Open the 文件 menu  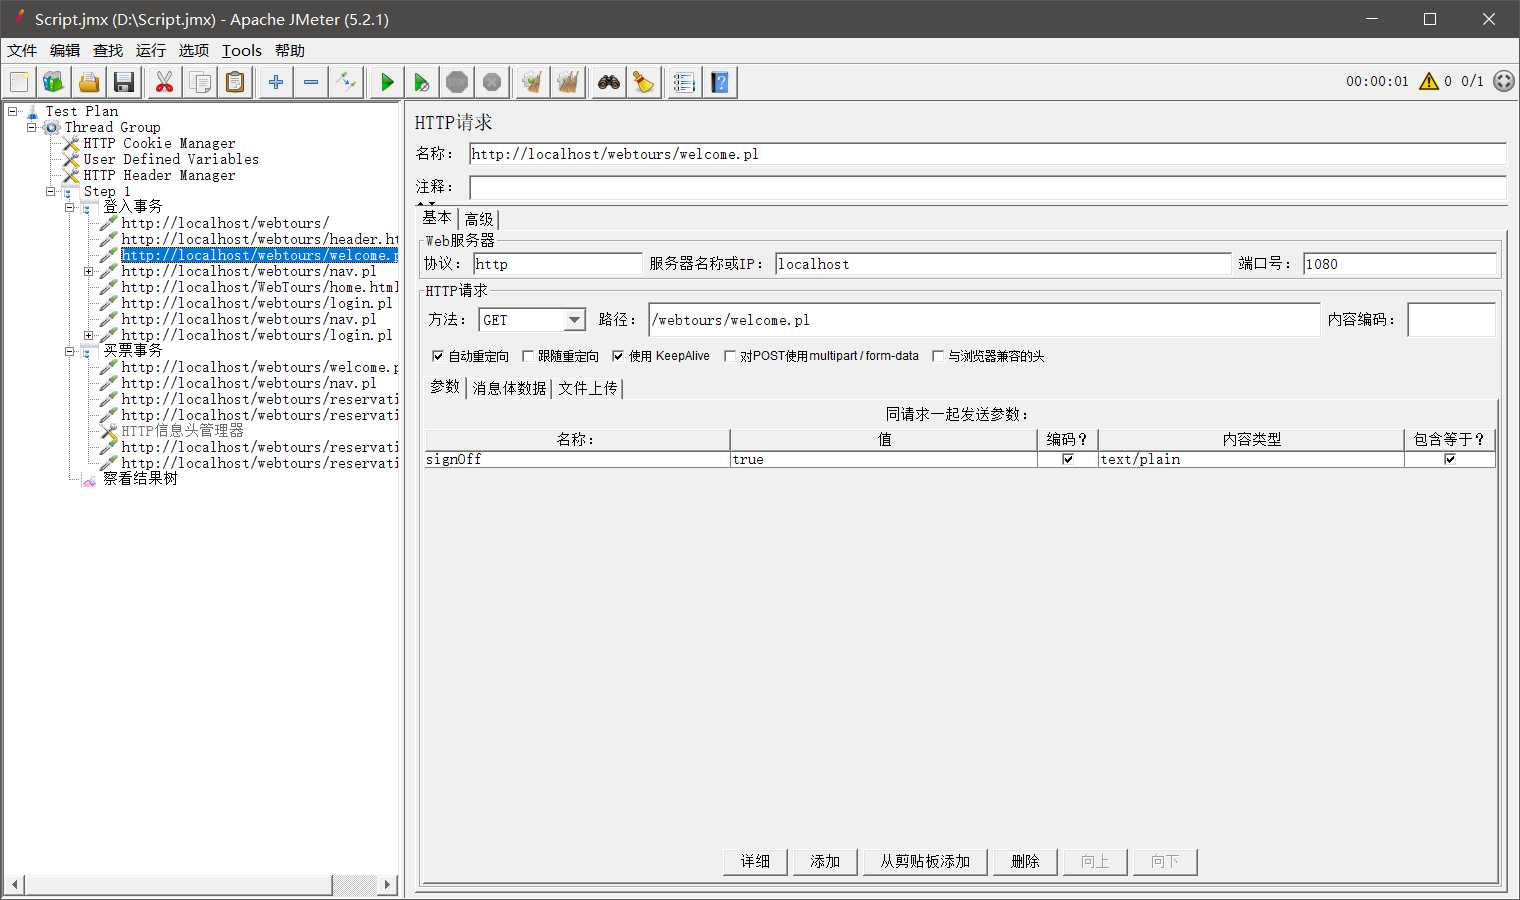[x=22, y=50]
